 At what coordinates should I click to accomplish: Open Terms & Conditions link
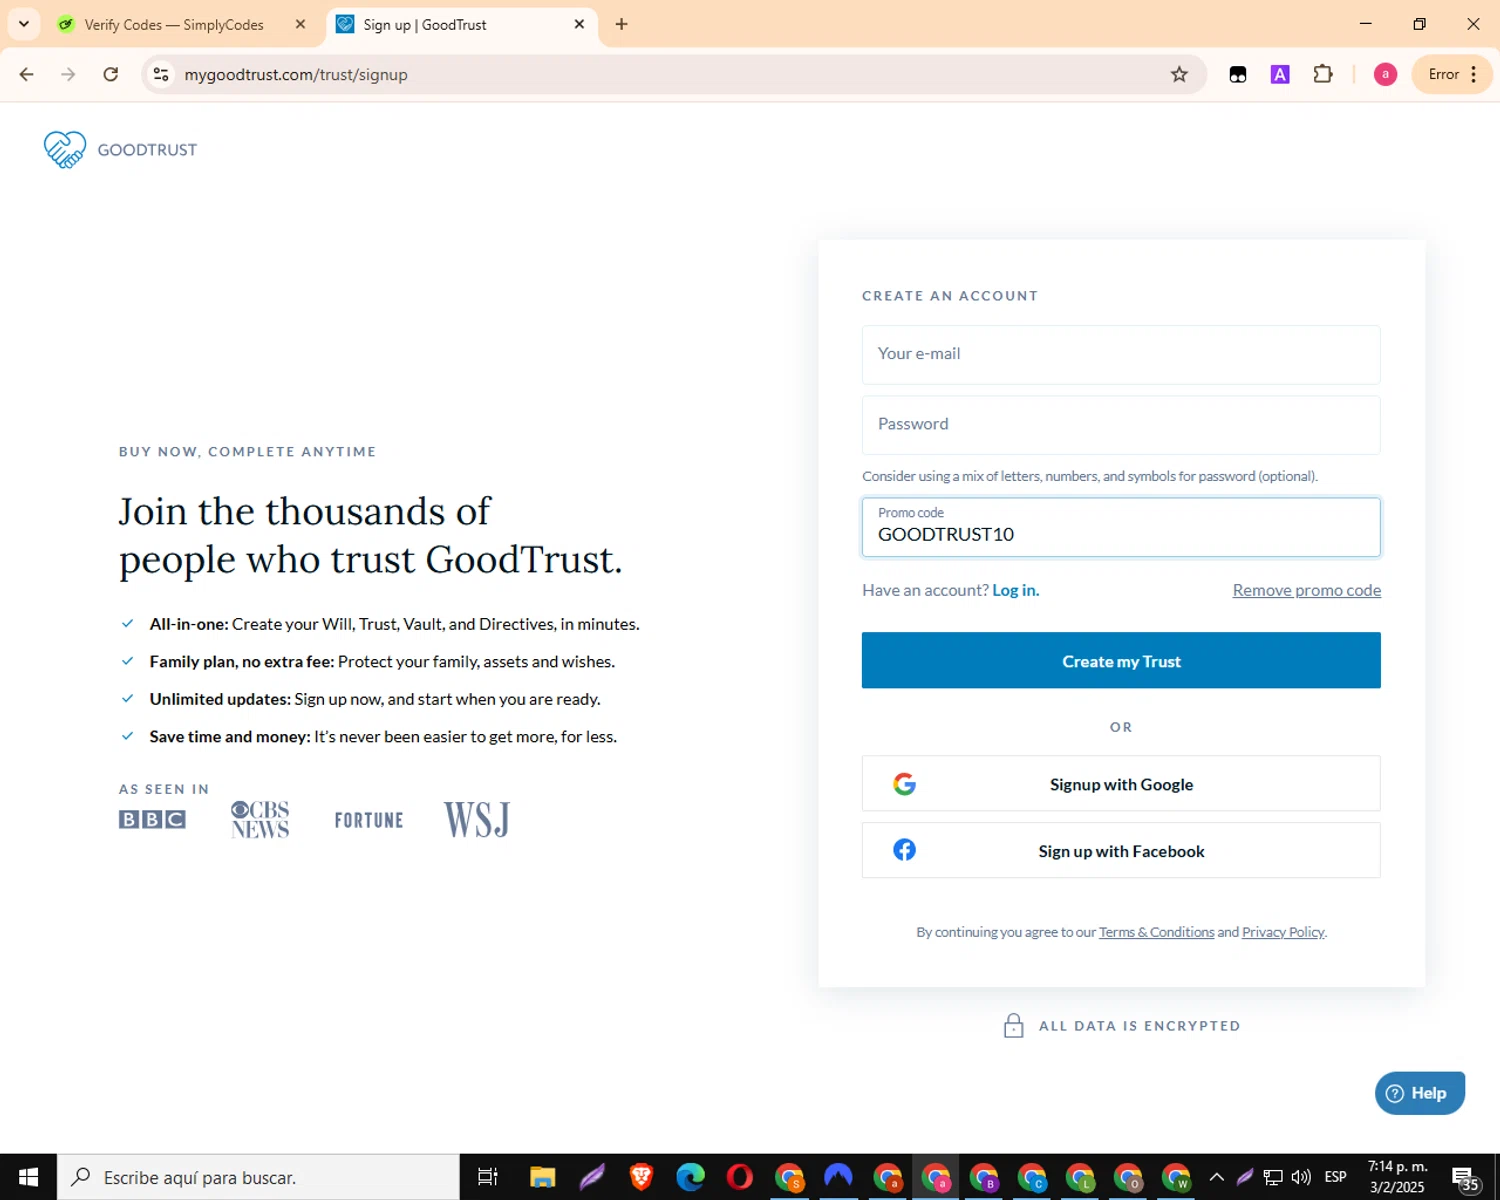pyautogui.click(x=1156, y=932)
